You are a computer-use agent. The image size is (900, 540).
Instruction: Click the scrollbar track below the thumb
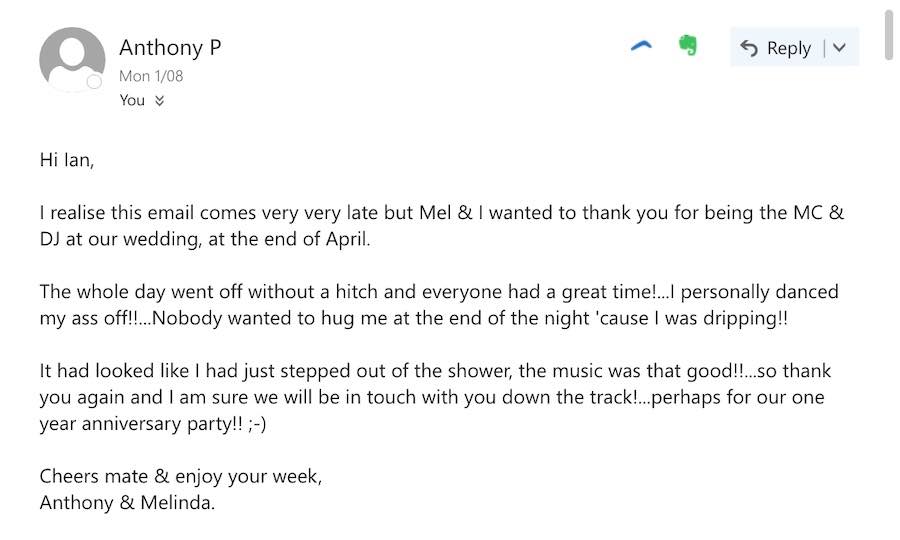click(x=889, y=300)
